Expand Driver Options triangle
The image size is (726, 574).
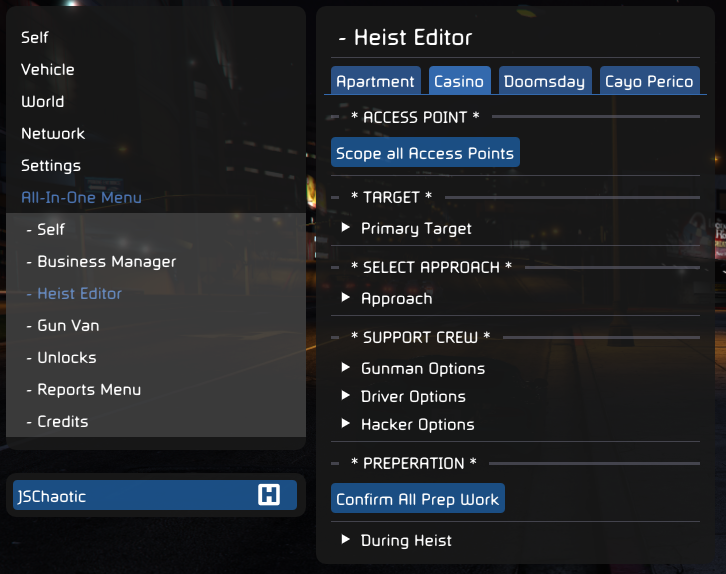[x=345, y=395]
